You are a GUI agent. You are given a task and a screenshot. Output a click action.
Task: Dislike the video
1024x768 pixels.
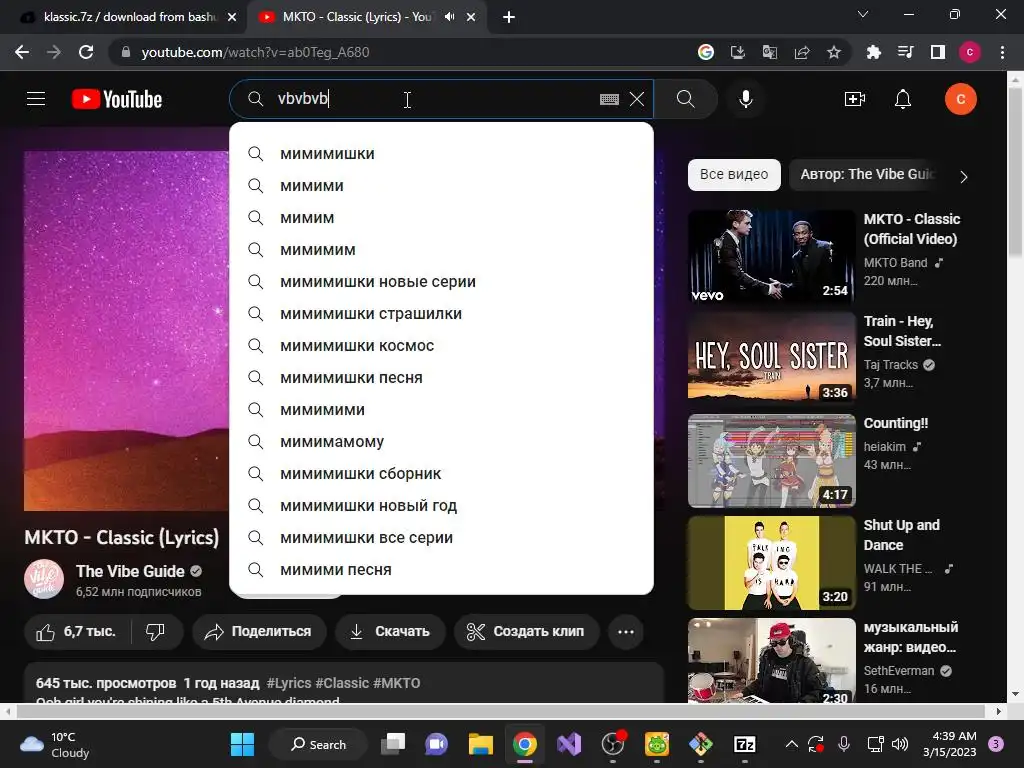pyautogui.click(x=155, y=632)
